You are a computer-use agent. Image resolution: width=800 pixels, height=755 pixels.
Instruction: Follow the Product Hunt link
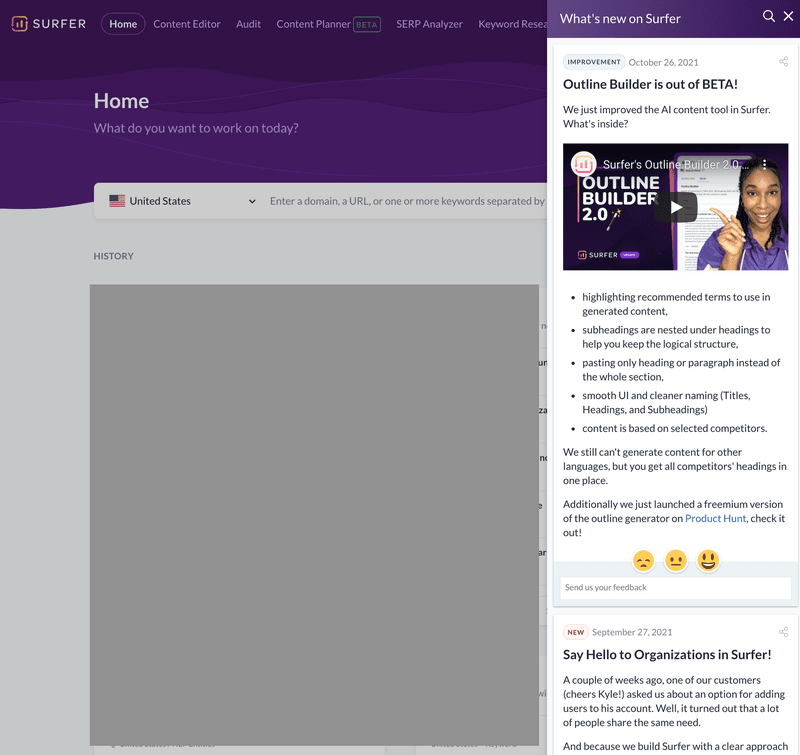[x=715, y=518]
